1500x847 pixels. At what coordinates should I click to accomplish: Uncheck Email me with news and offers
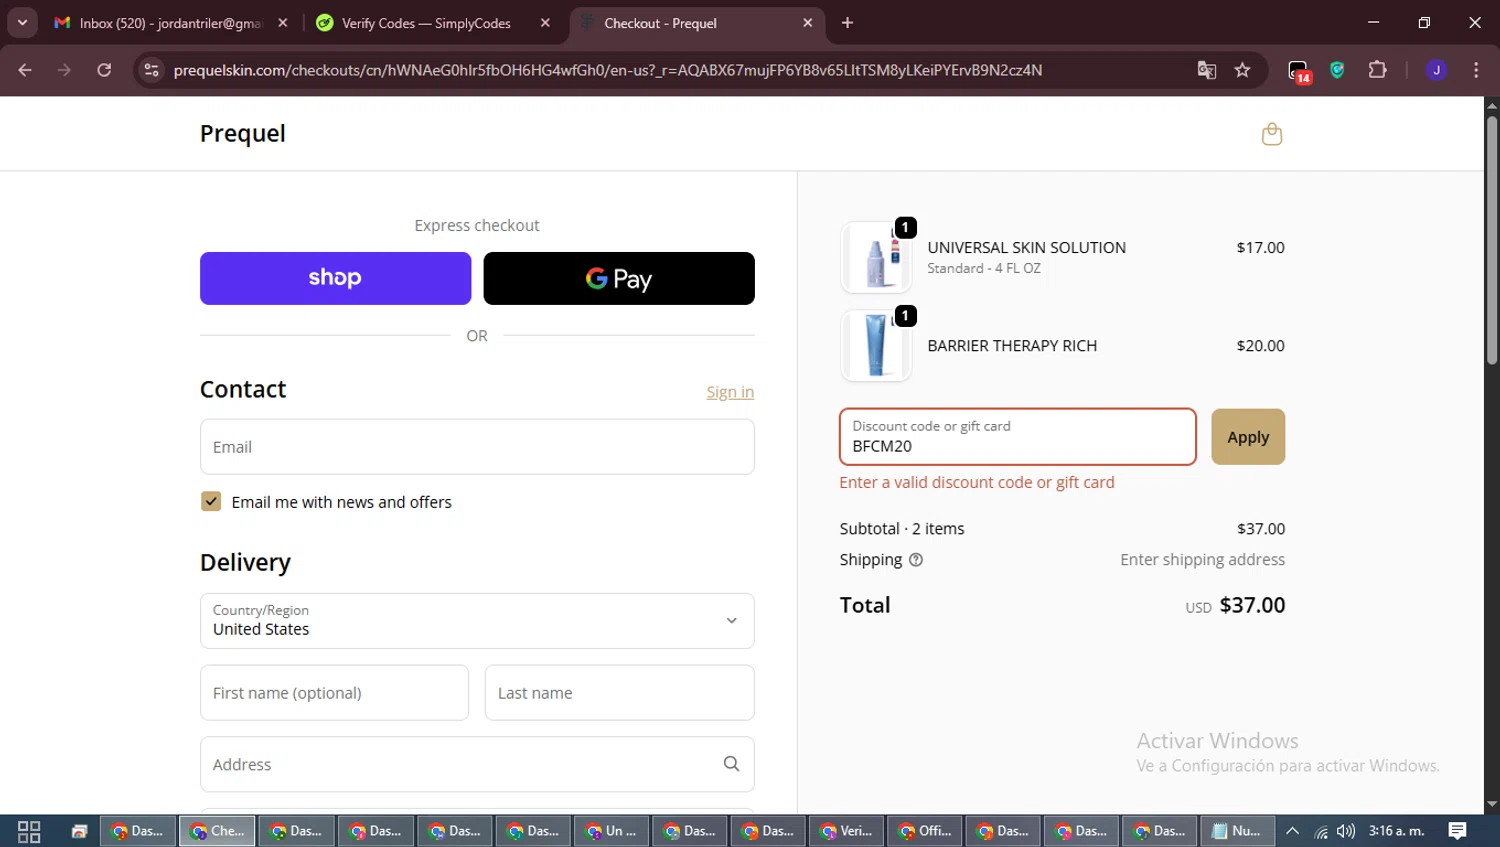point(211,501)
